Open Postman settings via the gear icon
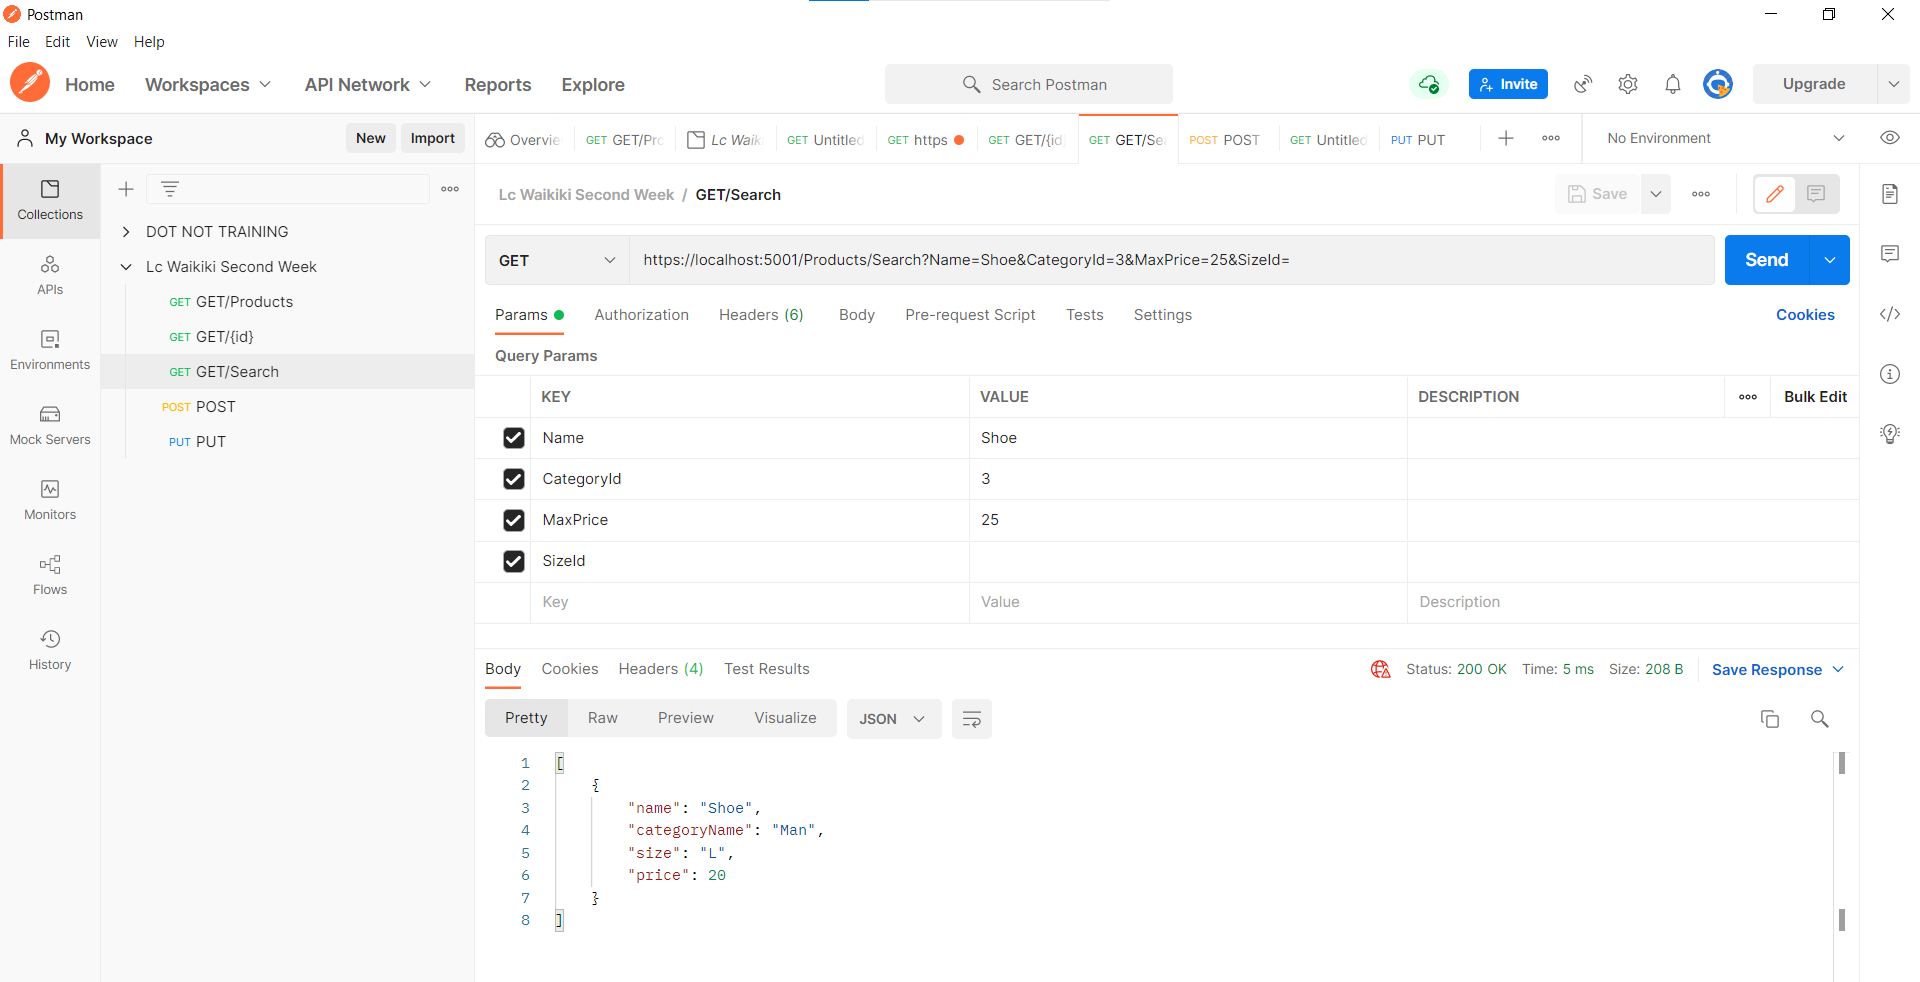The image size is (1920, 982). (1627, 84)
